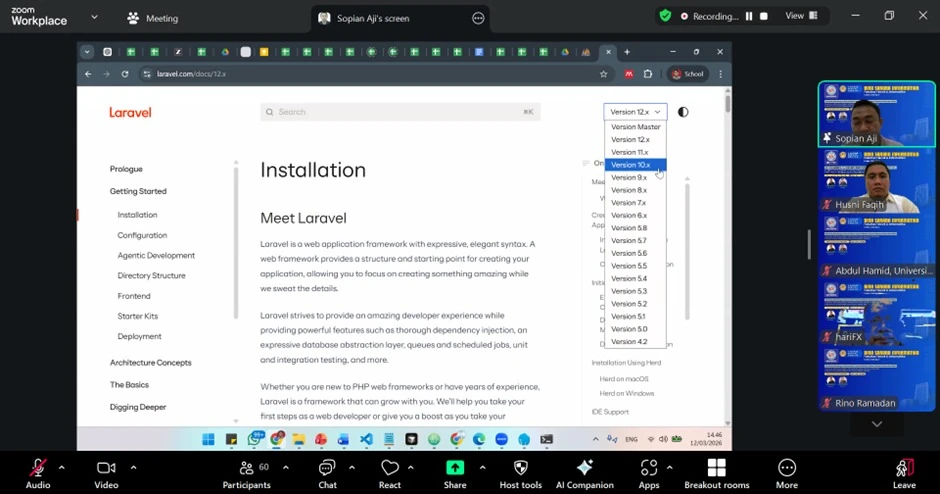
Task: Open the Zoom Workplace dropdown arrow
Action: [94, 17]
